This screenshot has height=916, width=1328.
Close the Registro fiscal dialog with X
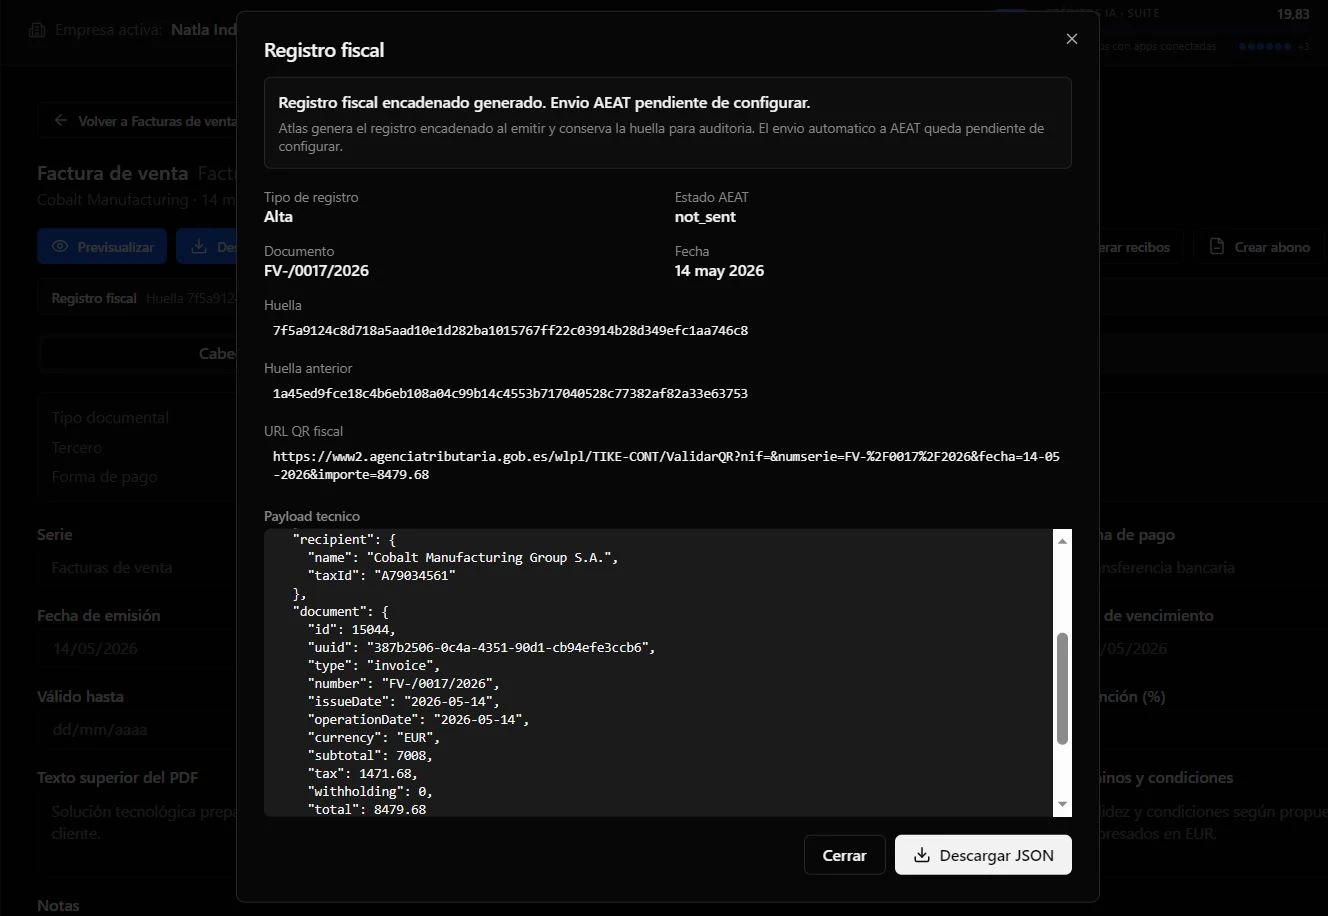tap(1071, 39)
